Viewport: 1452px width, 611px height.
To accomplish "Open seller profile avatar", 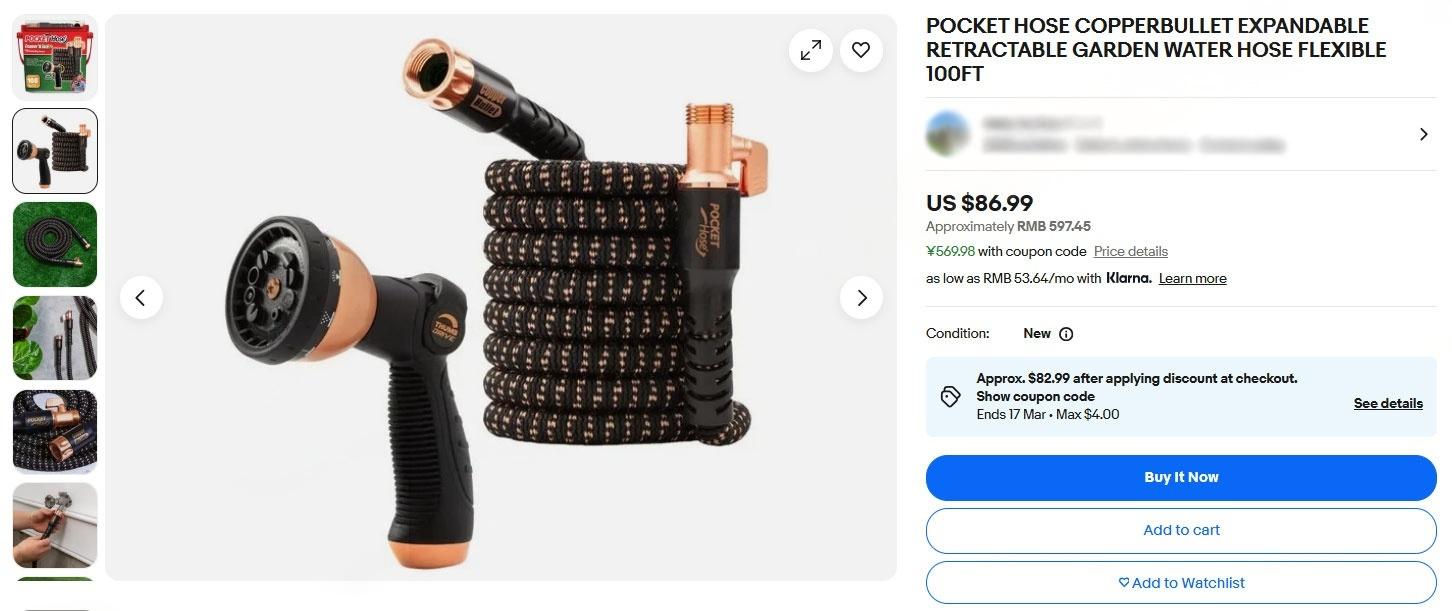I will coord(948,134).
